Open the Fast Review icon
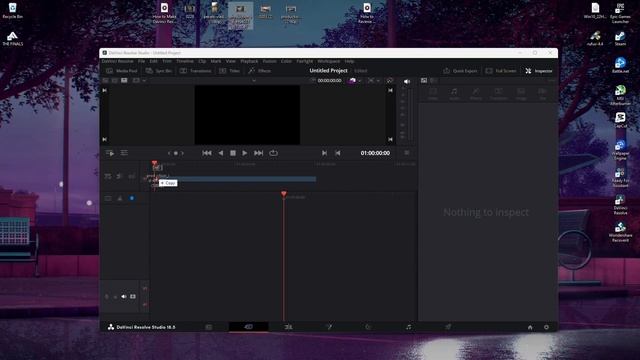Image resolution: width=640 pixels, height=360 pixels. click(x=110, y=153)
